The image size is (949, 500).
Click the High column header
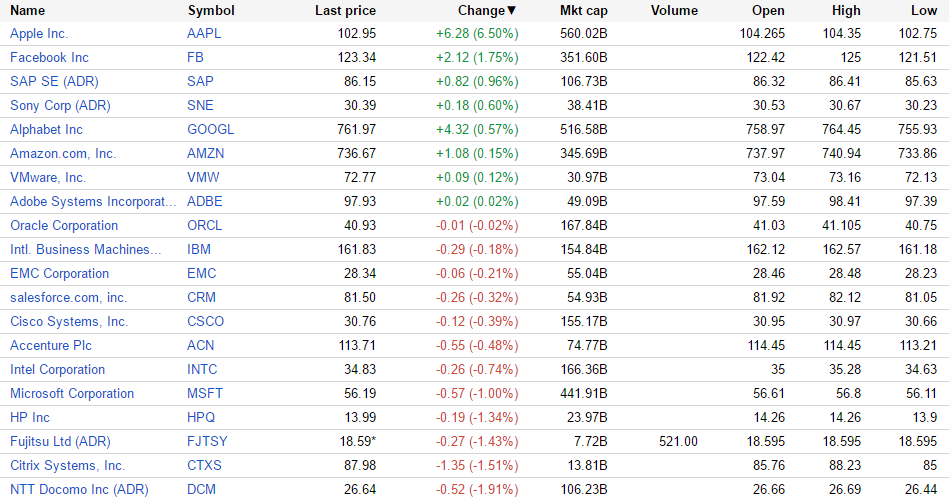[845, 10]
